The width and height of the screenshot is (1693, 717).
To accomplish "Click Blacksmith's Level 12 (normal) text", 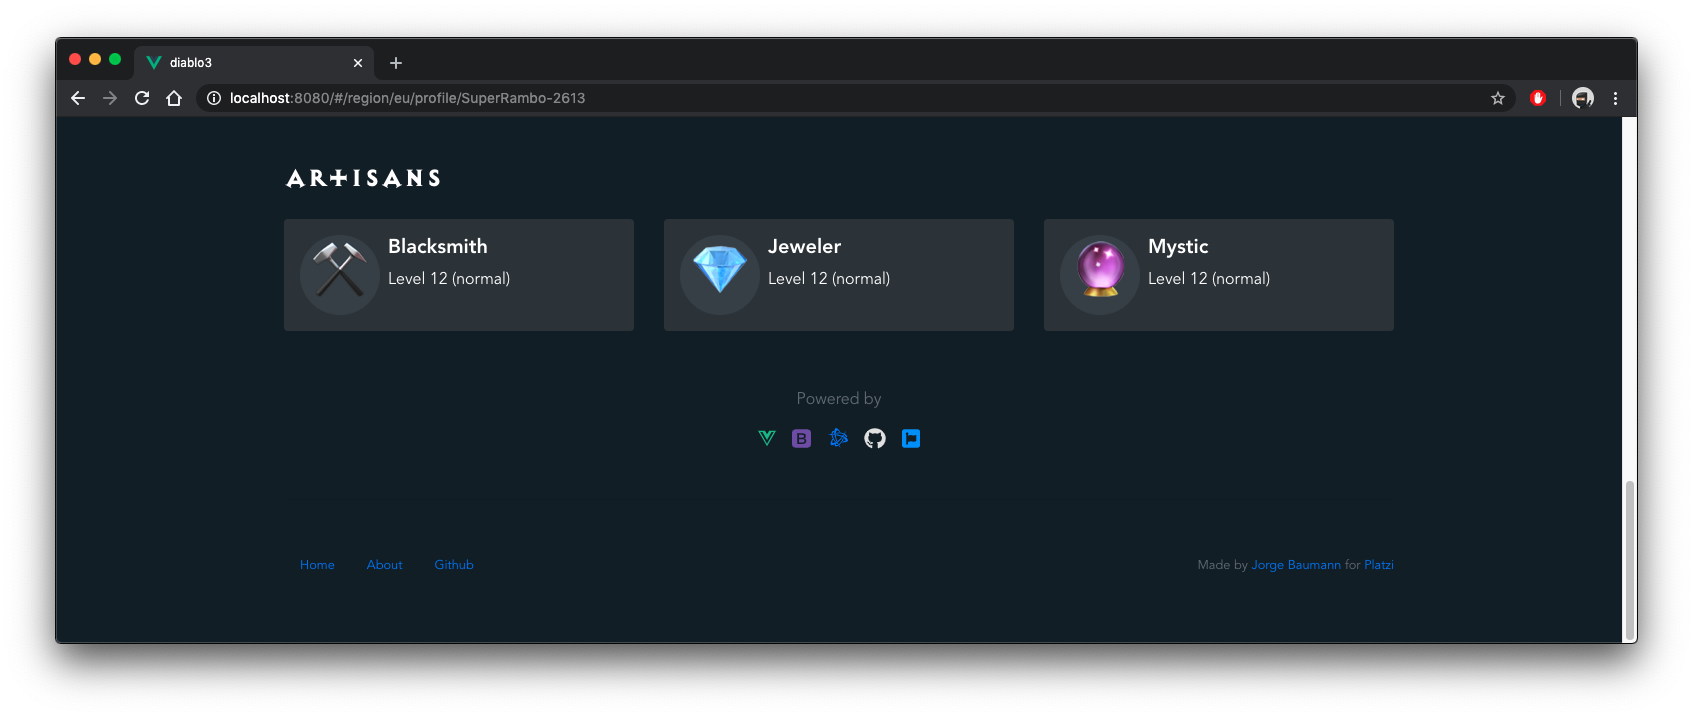I will pos(449,279).
